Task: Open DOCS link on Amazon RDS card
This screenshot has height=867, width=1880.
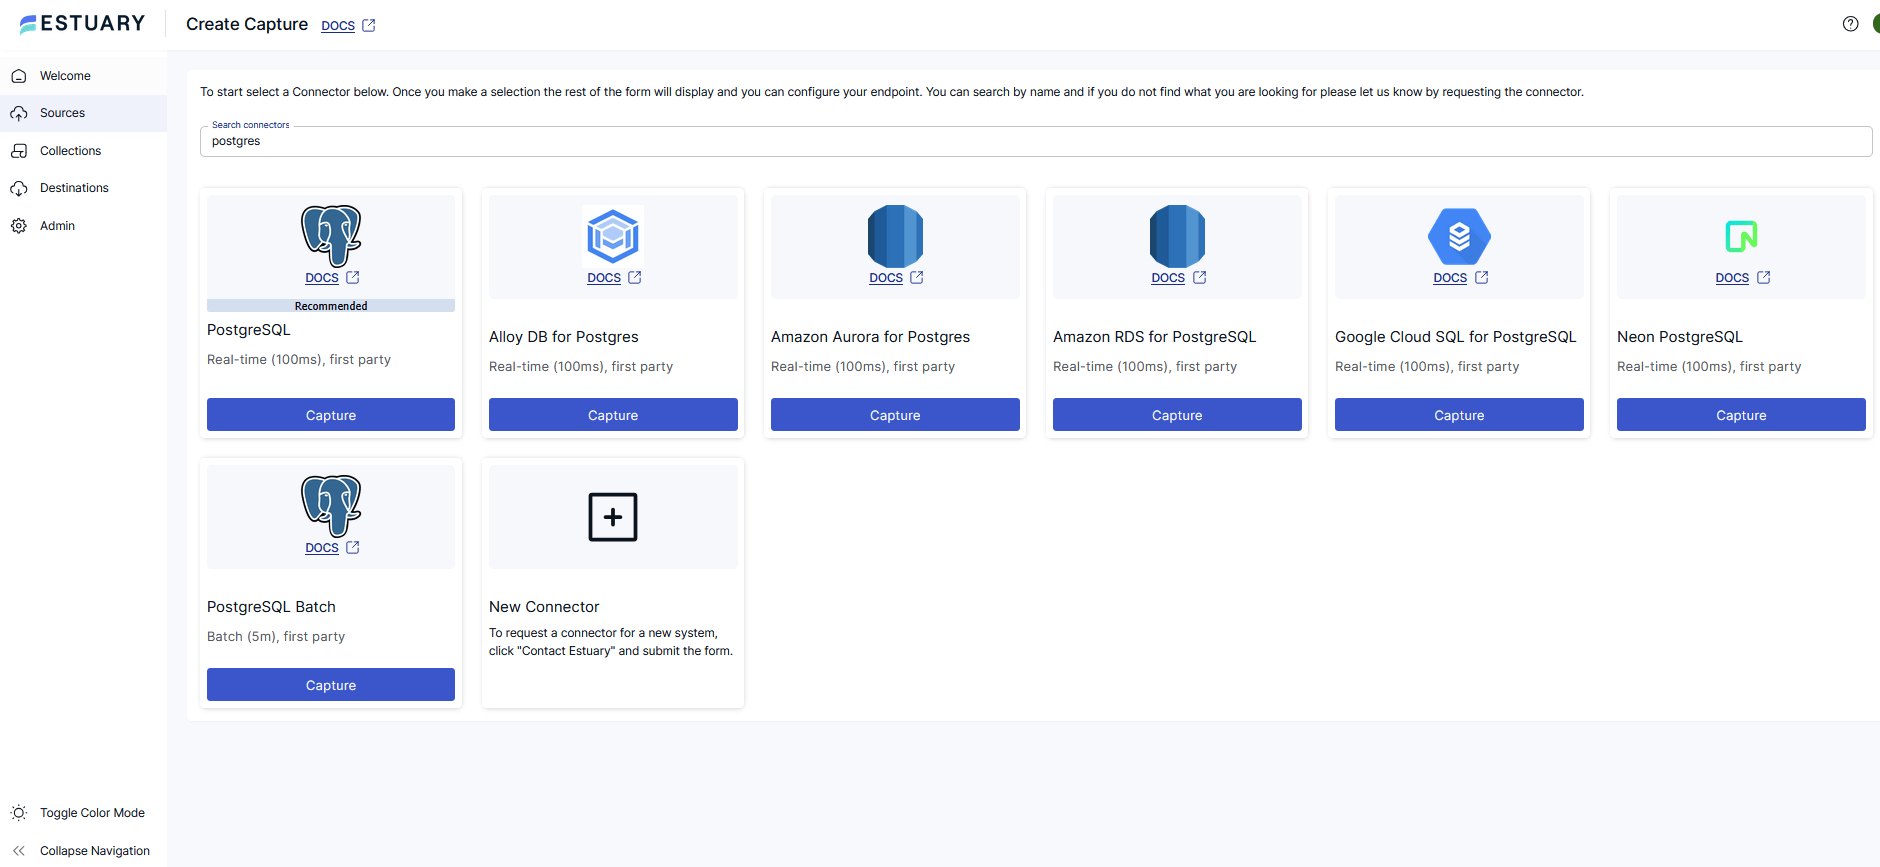Action: coord(1168,278)
